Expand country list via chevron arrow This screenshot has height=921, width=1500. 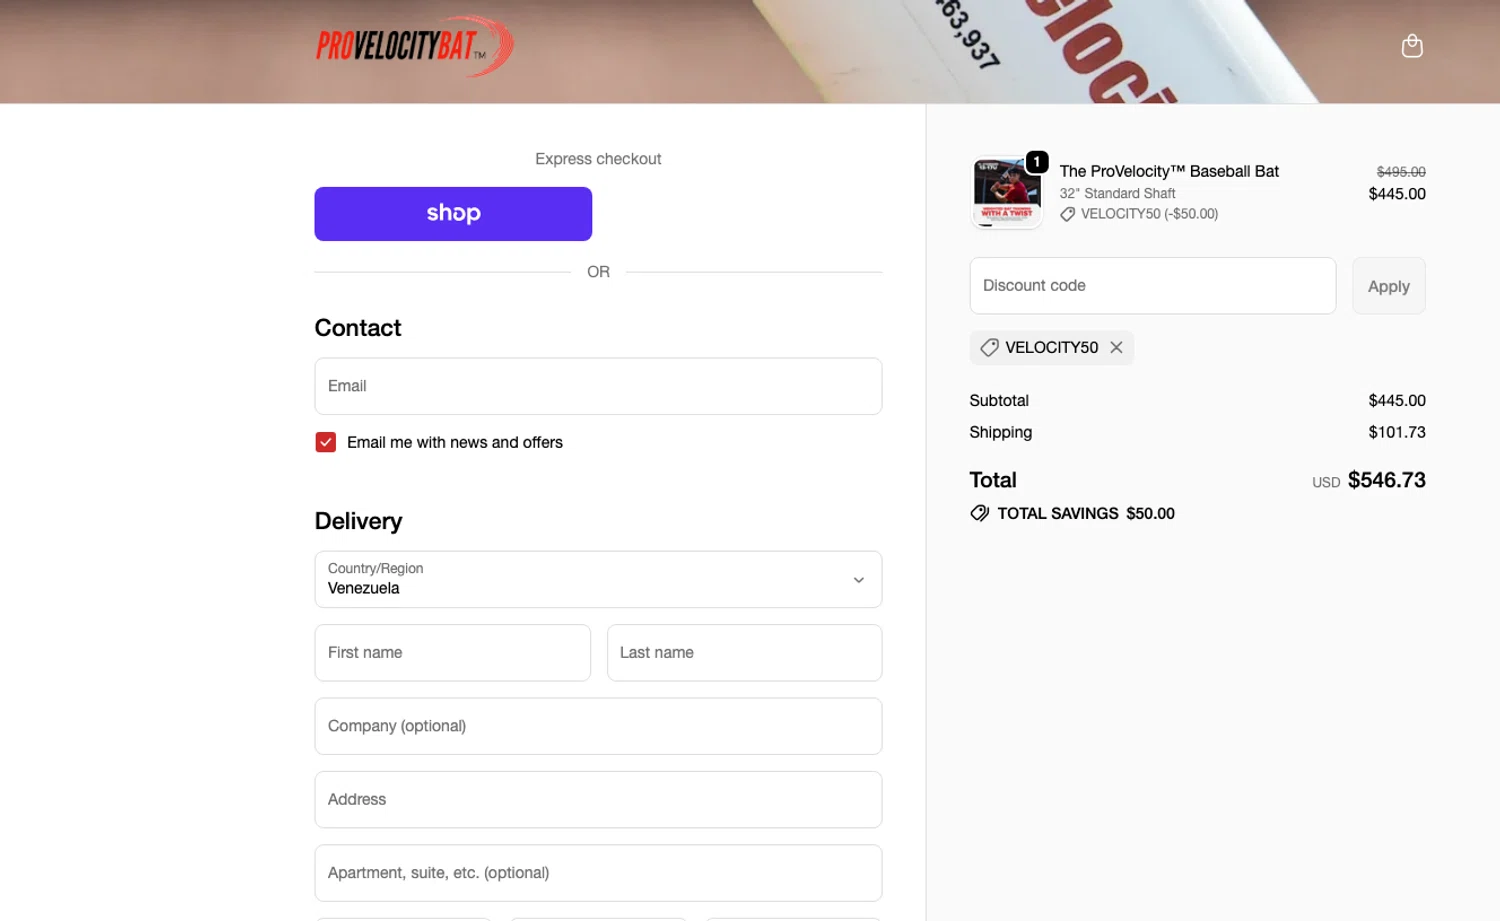pos(858,580)
